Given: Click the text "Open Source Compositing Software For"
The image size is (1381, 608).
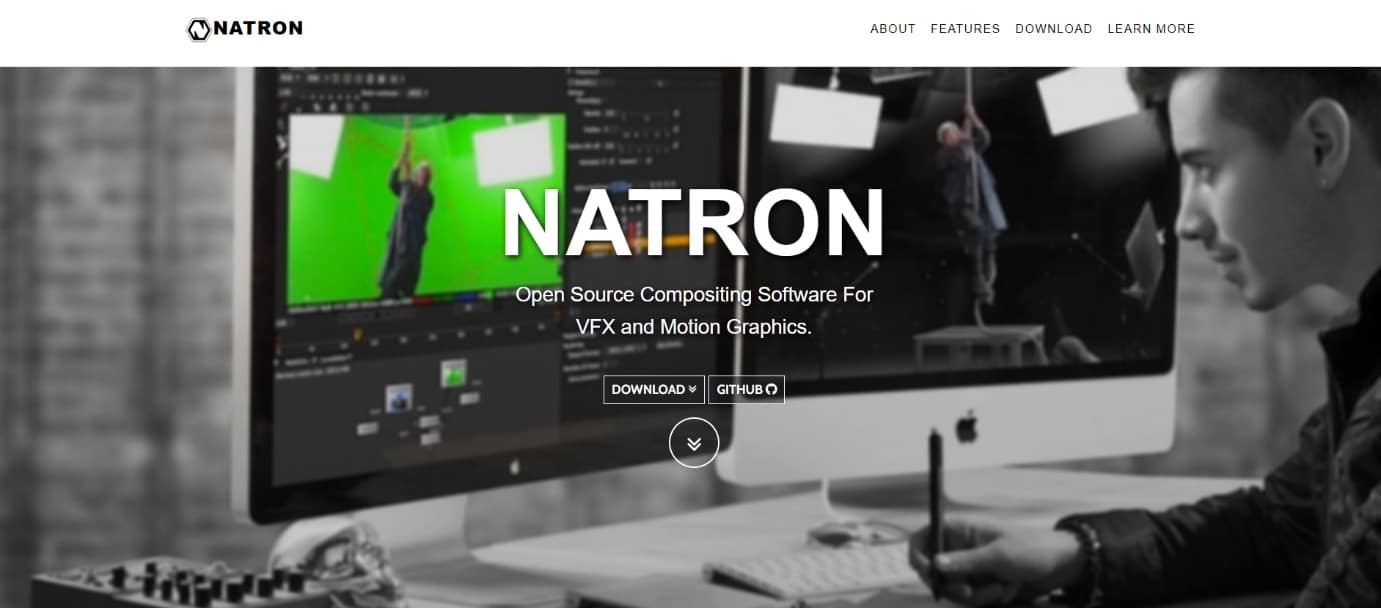Looking at the screenshot, I should (694, 295).
